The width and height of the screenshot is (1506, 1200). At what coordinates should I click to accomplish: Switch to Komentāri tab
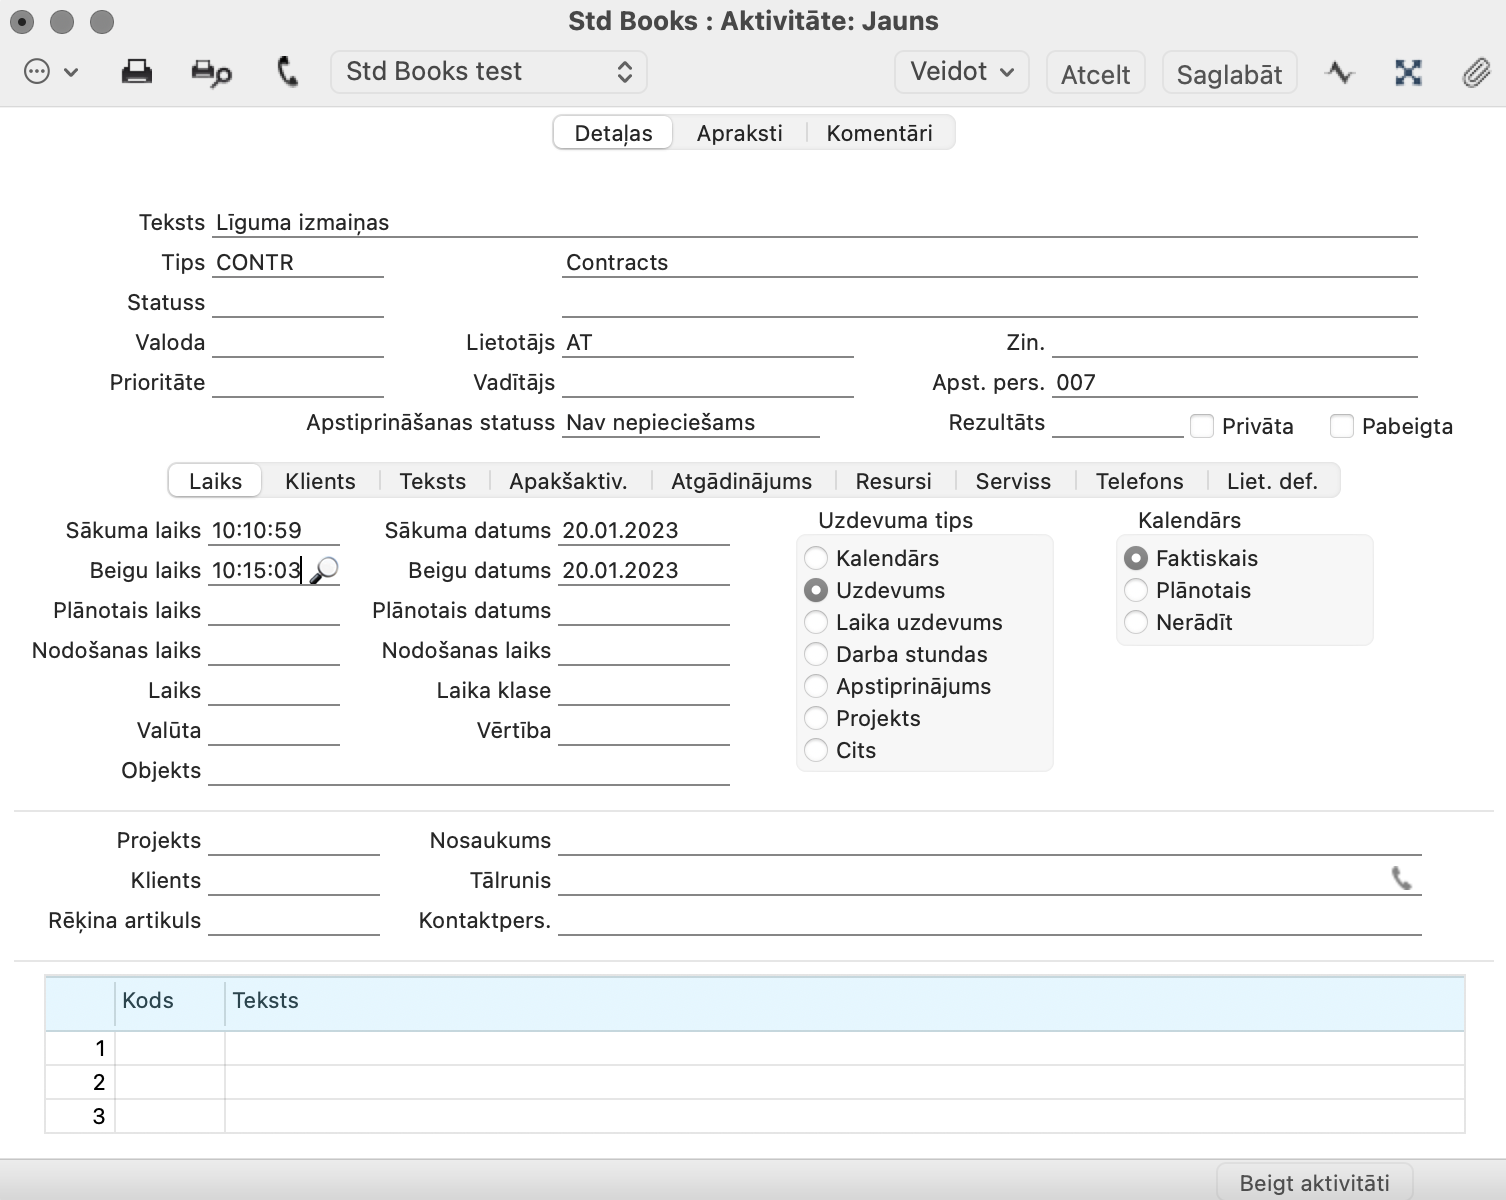pyautogui.click(x=880, y=133)
